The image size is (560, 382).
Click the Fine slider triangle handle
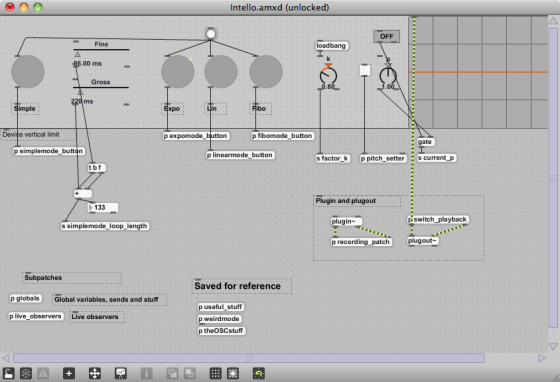click(x=78, y=54)
